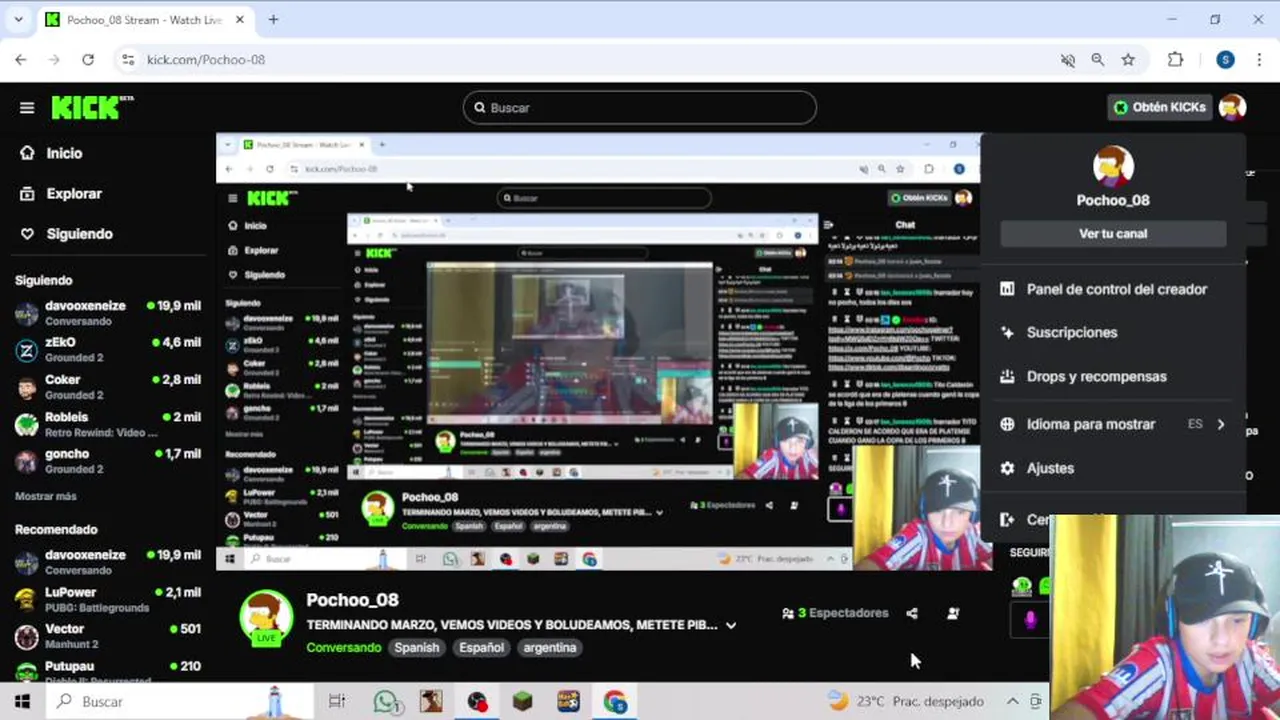The width and height of the screenshot is (1280, 720).
Task: Click the Obtén KICKs button
Action: click(x=1160, y=107)
